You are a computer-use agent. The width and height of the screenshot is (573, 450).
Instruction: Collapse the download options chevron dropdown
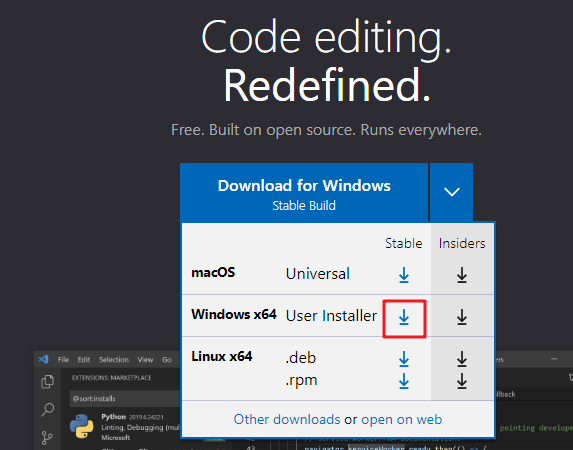pyautogui.click(x=452, y=192)
